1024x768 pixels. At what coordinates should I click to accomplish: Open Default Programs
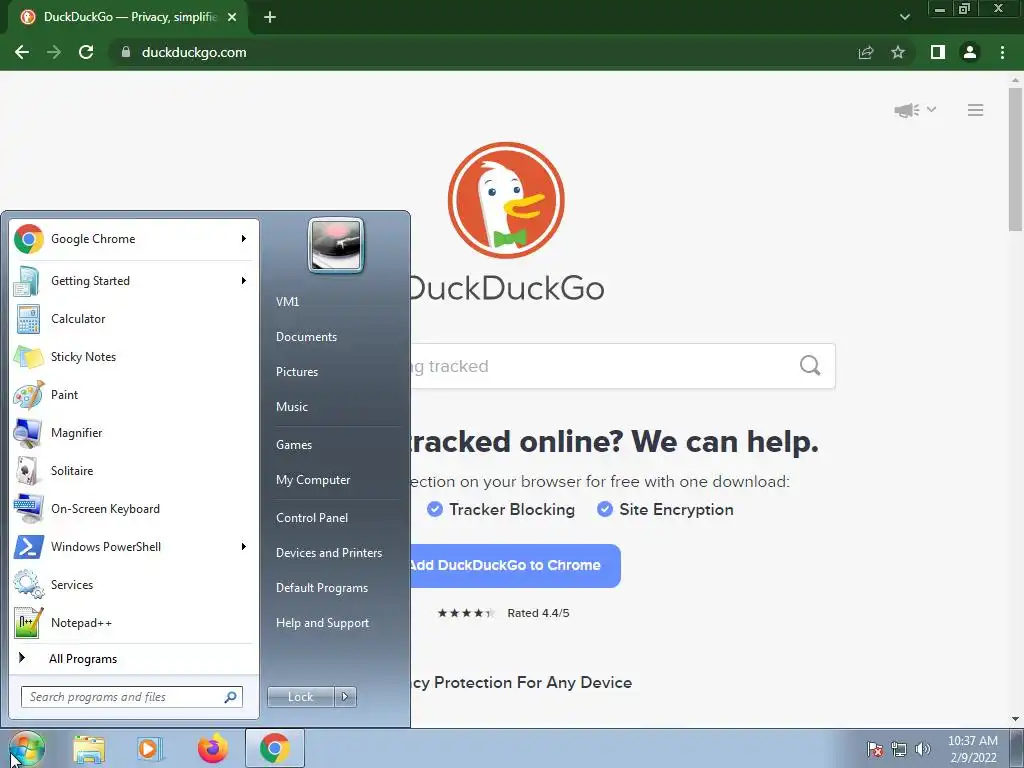click(322, 588)
